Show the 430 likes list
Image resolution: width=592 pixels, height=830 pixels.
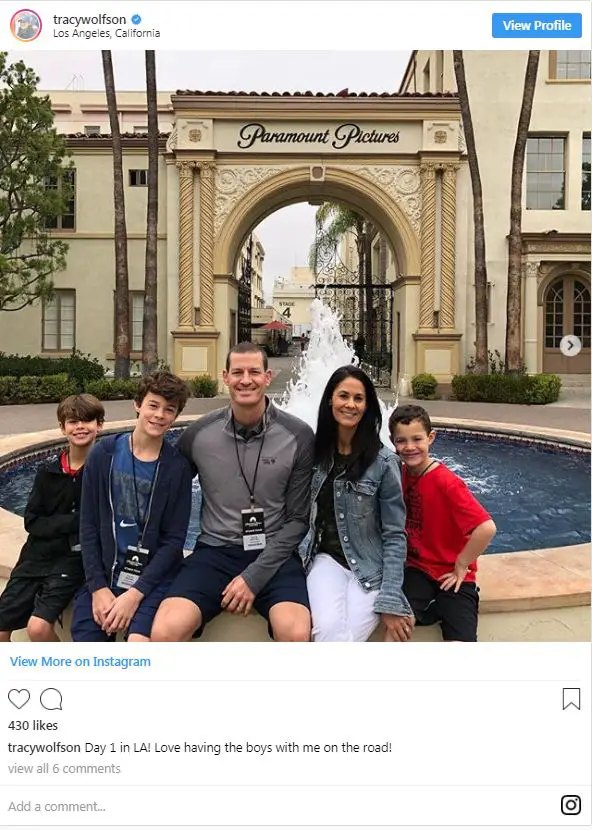coord(33,726)
